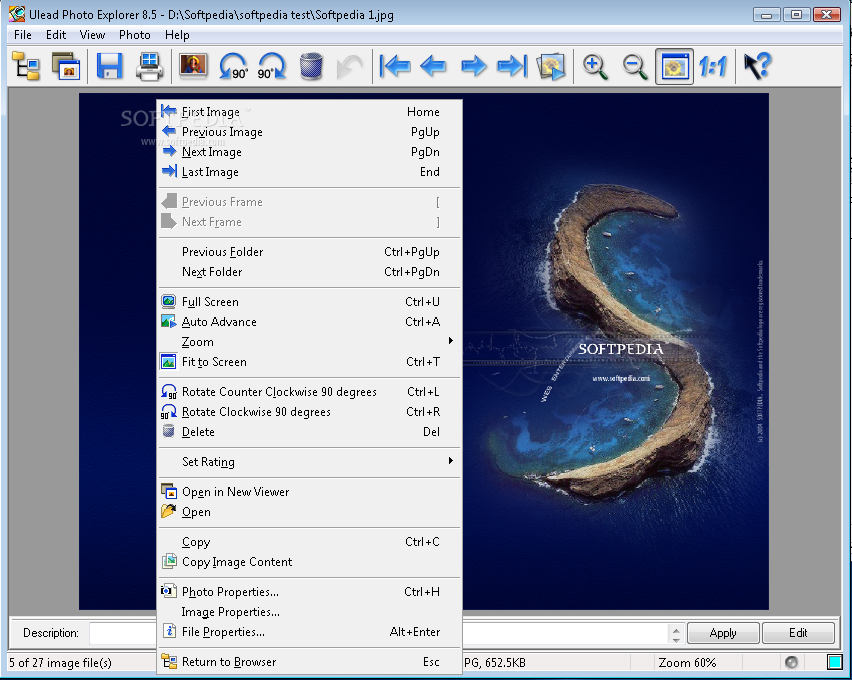The height and width of the screenshot is (680, 852).
Task: Open the Help menu
Action: tap(177, 35)
